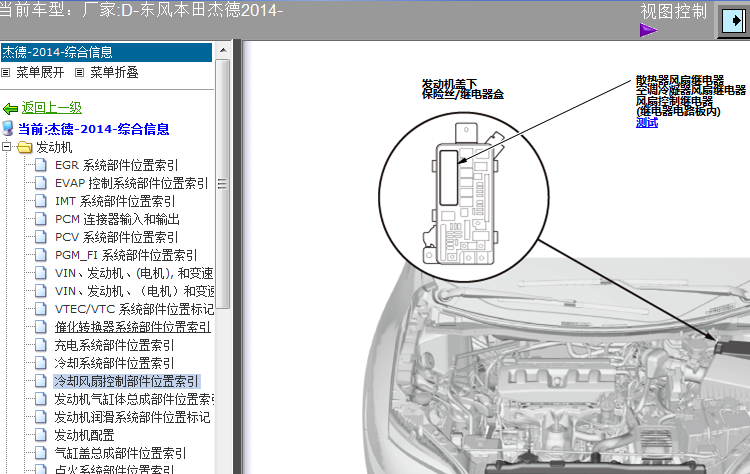Image resolution: width=750 pixels, height=474 pixels.
Task: Open 充电系统部件位置索引
Action: coord(114,345)
